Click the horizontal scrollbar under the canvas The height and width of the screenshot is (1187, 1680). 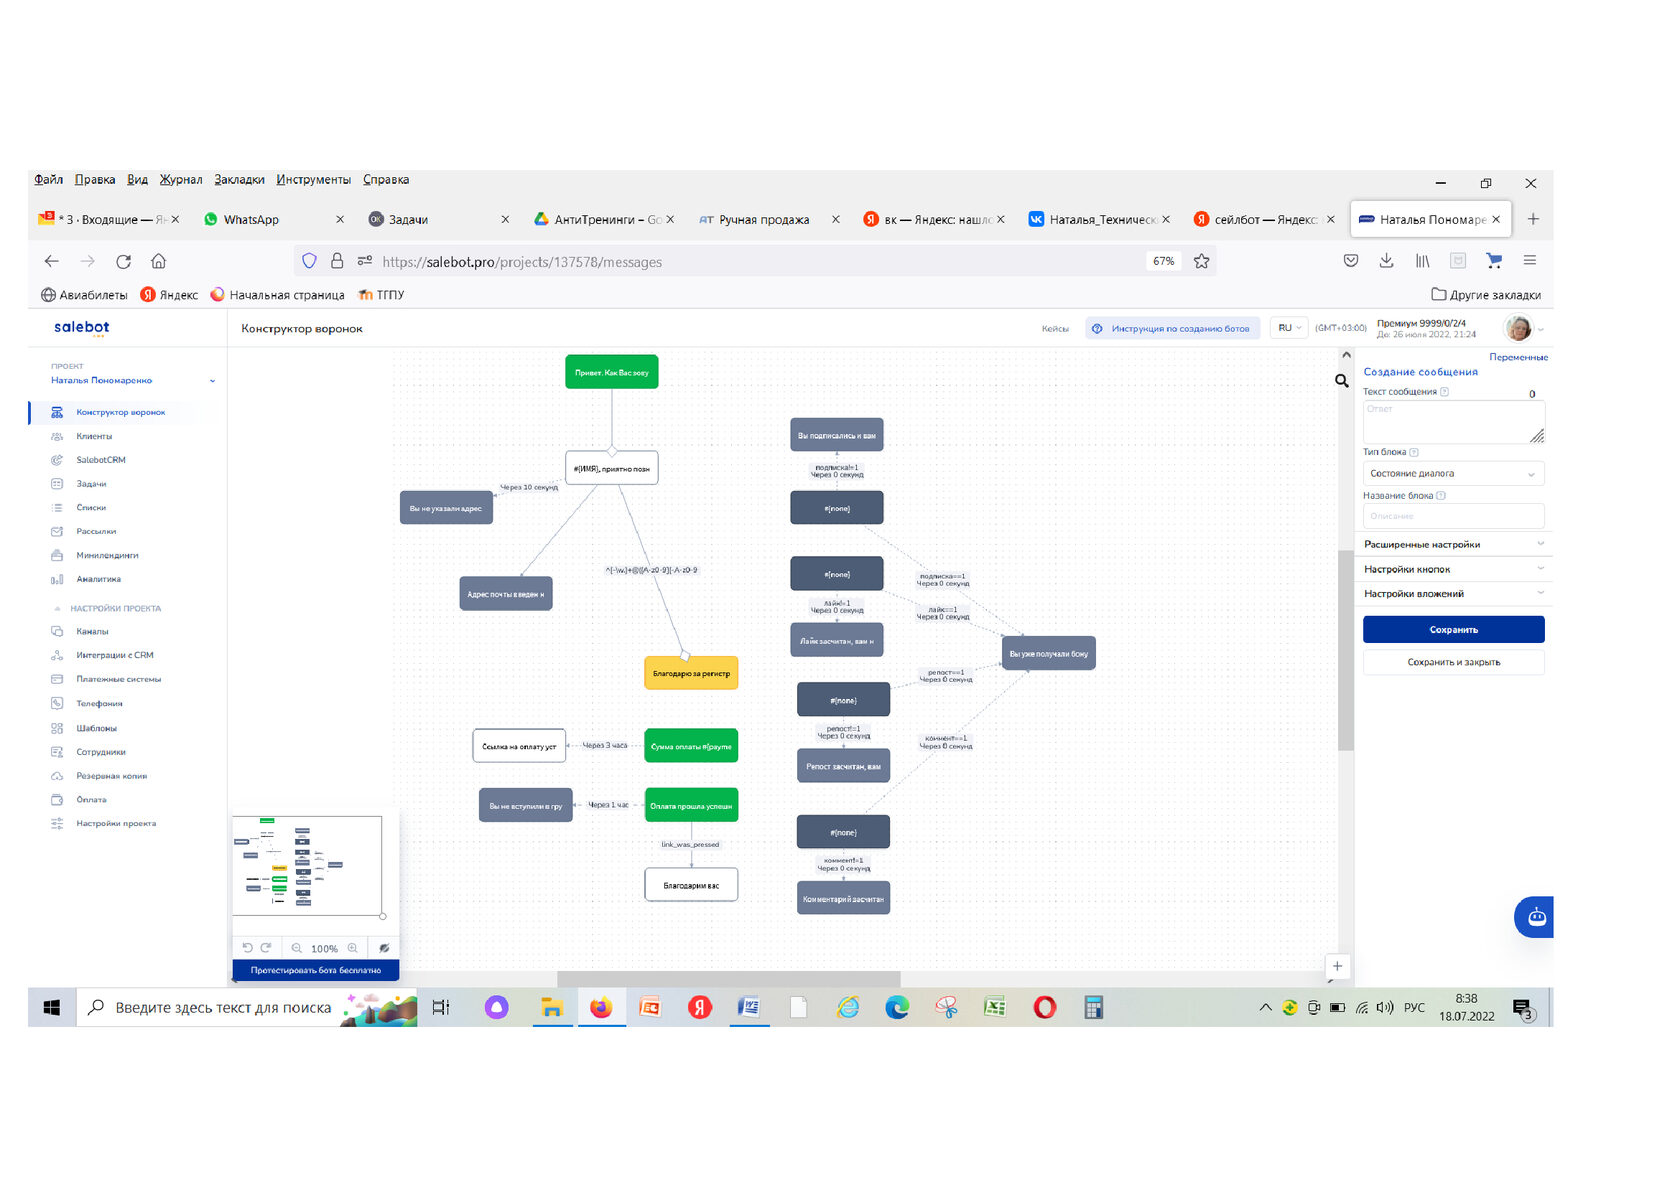(x=728, y=978)
